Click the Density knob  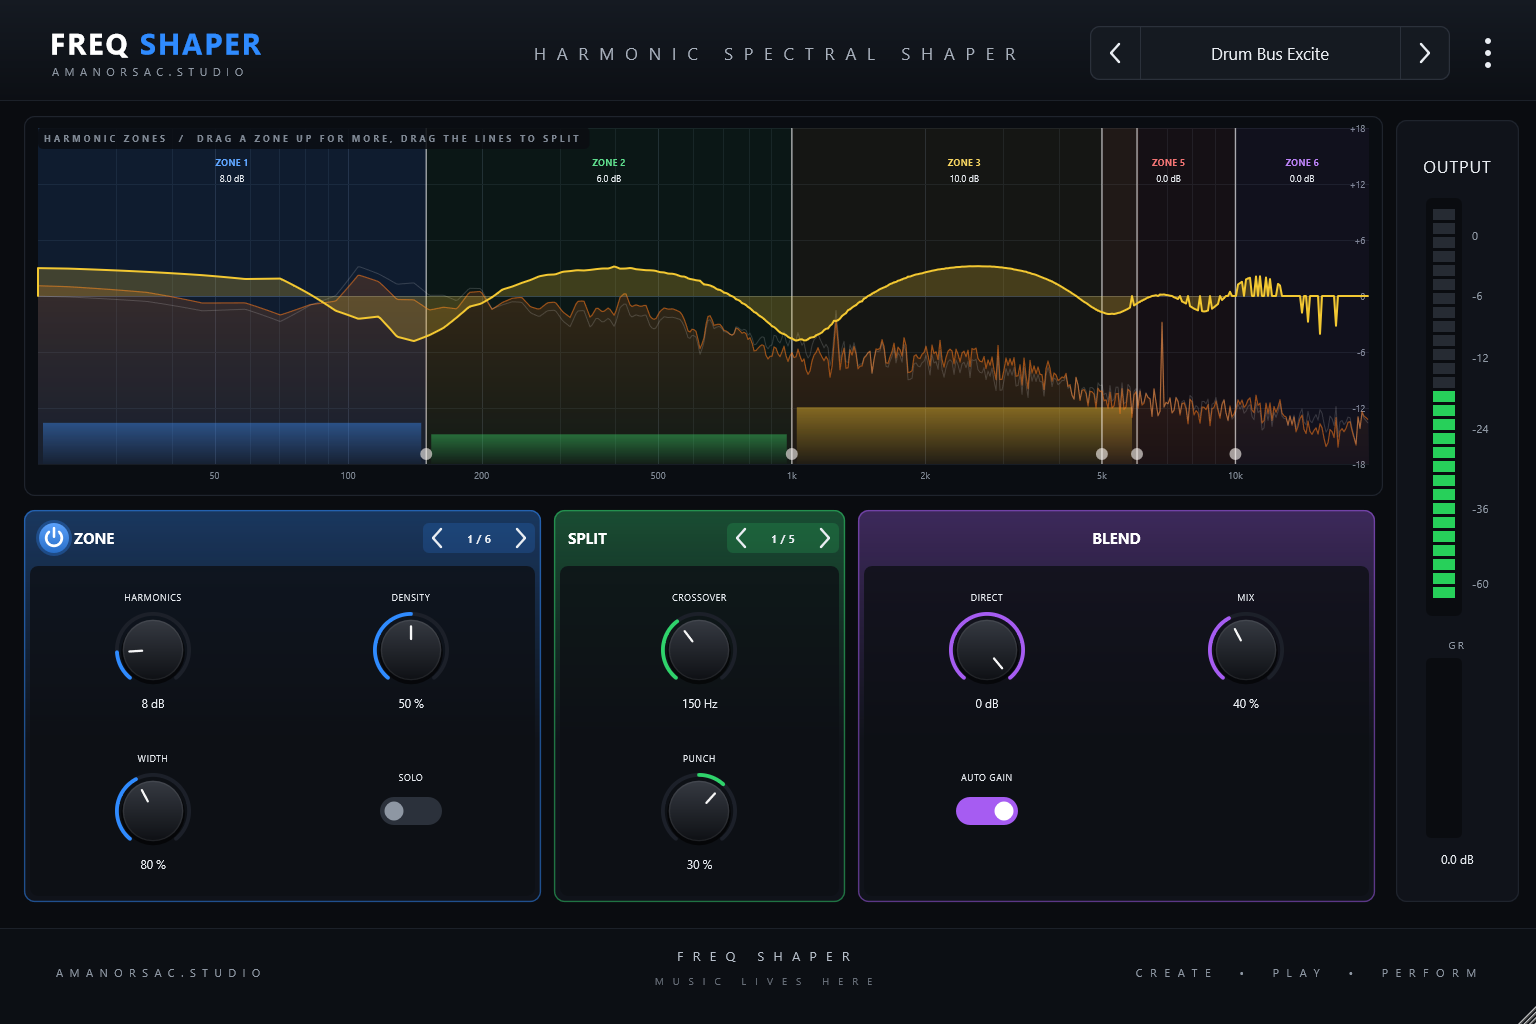(x=411, y=649)
